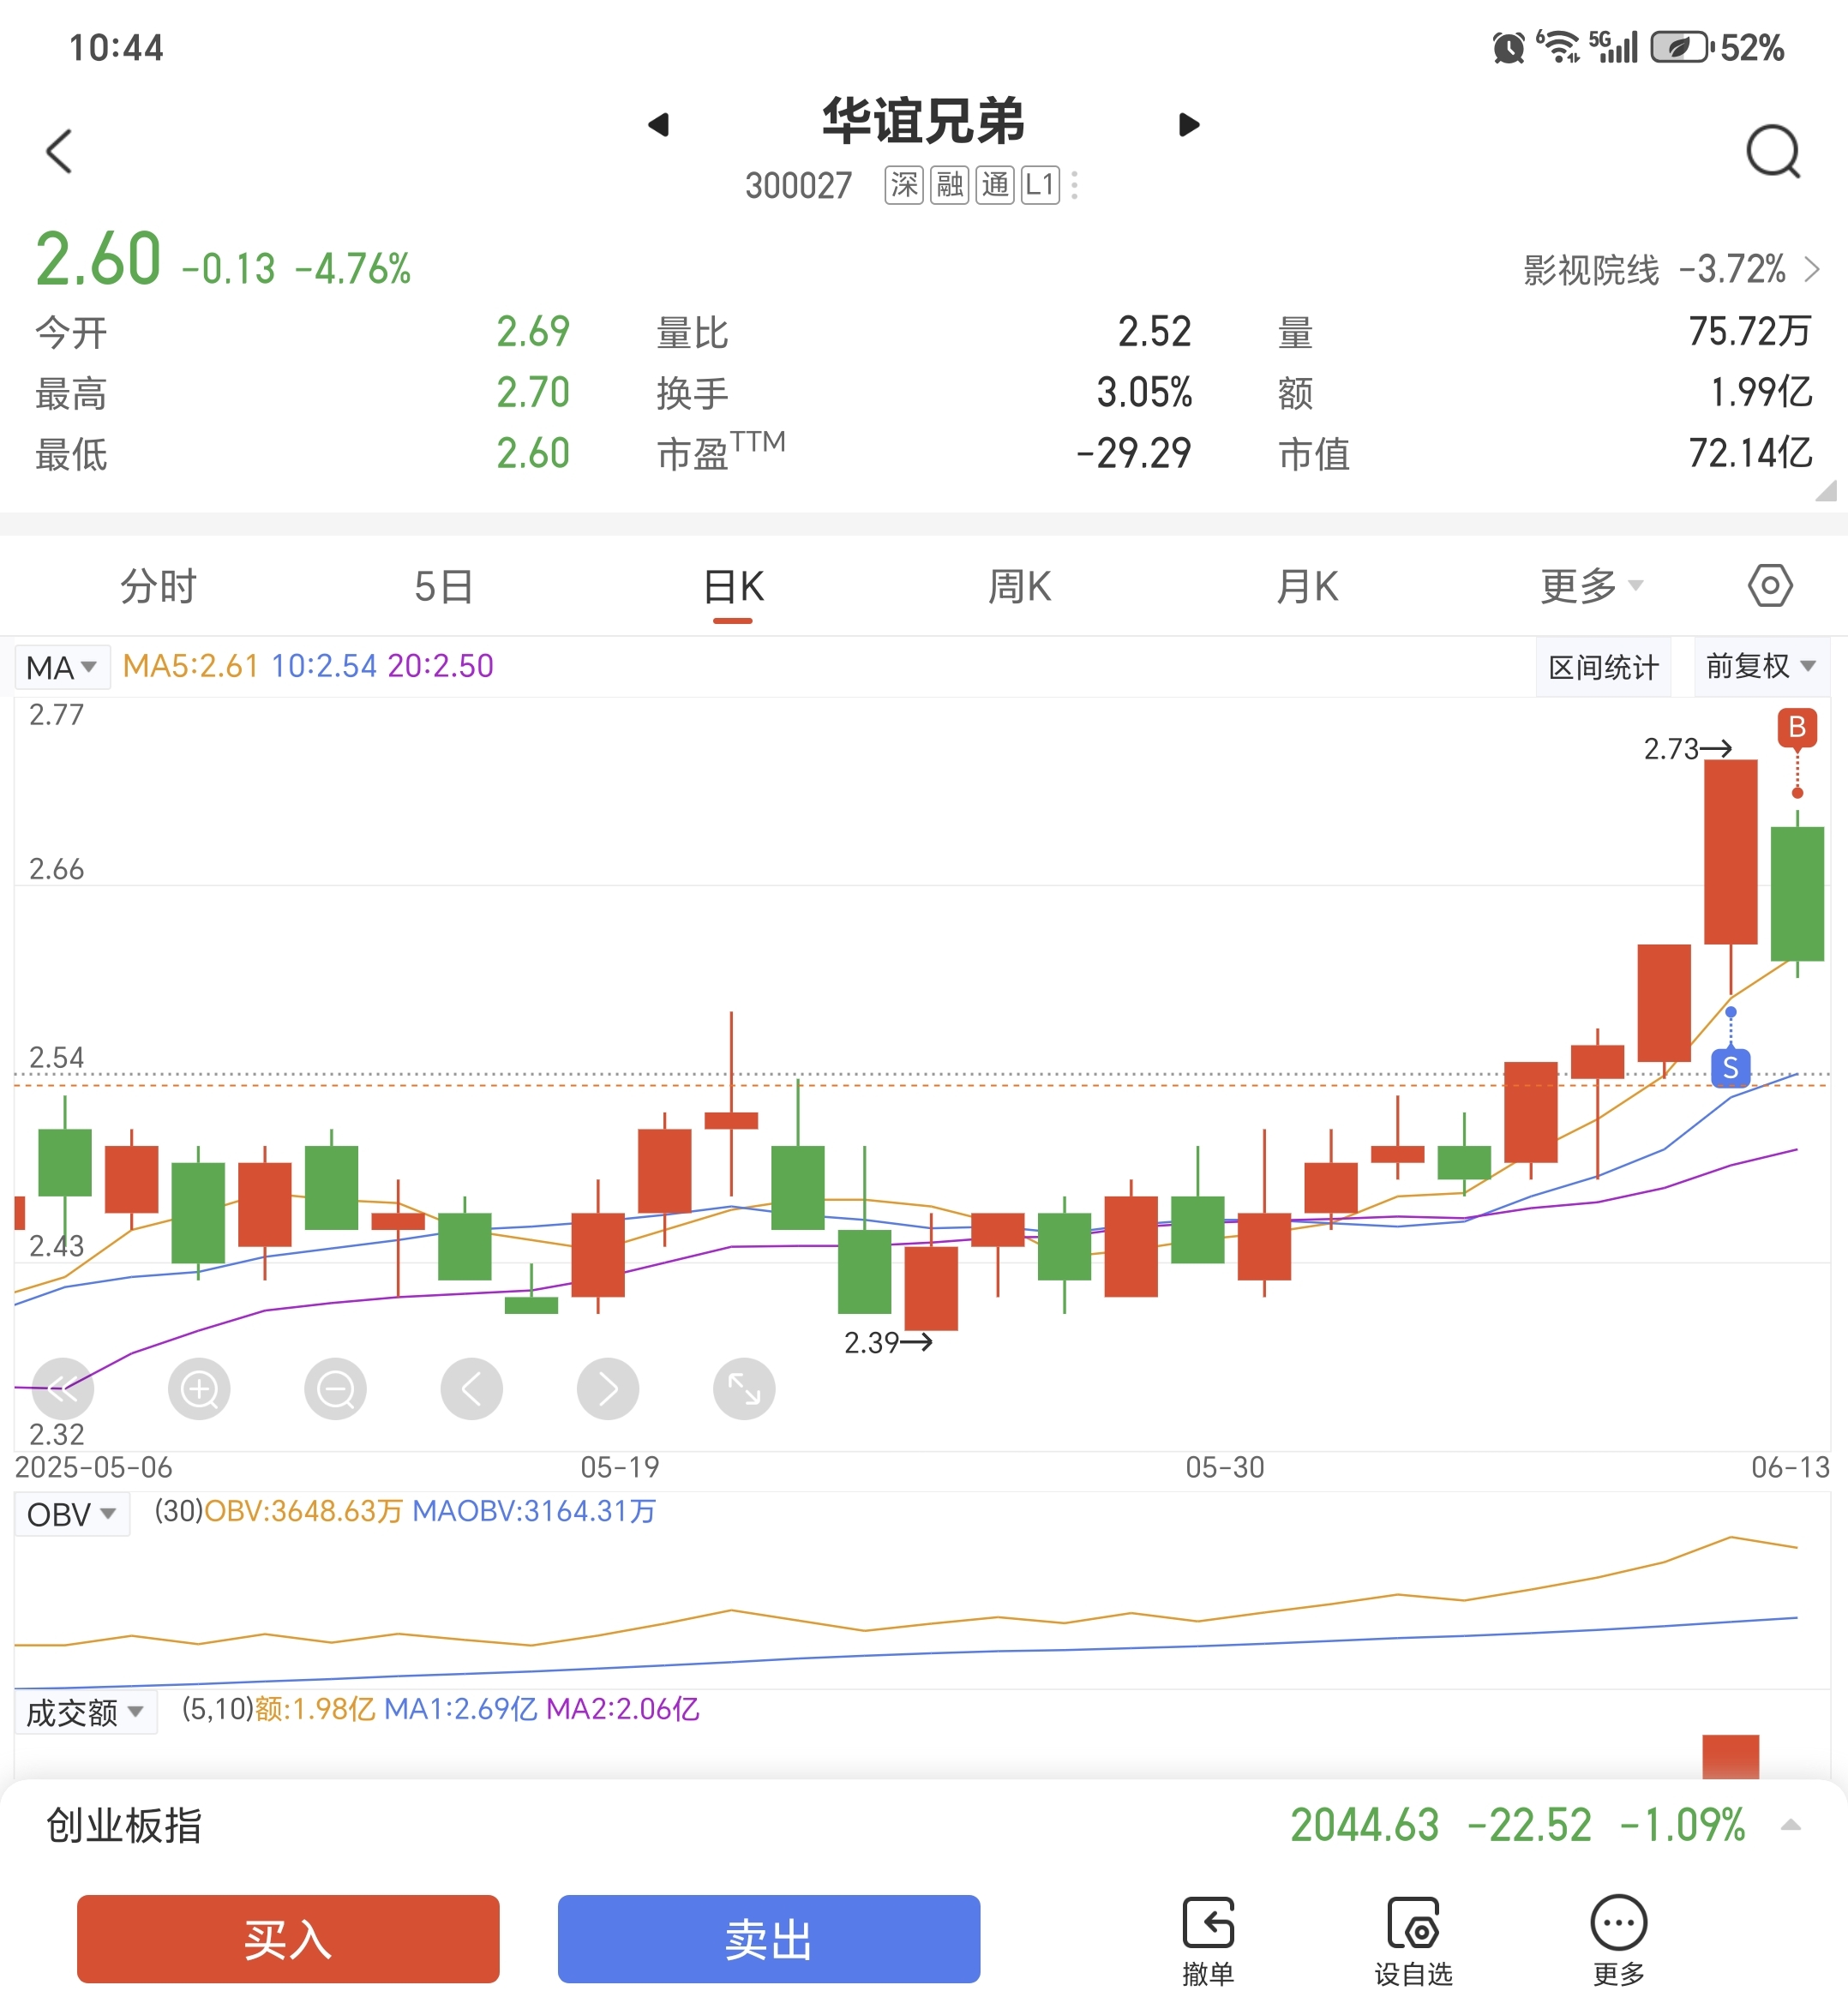Switch to 5日 tab
Screen dimensions: 1848x2009
pos(444,586)
